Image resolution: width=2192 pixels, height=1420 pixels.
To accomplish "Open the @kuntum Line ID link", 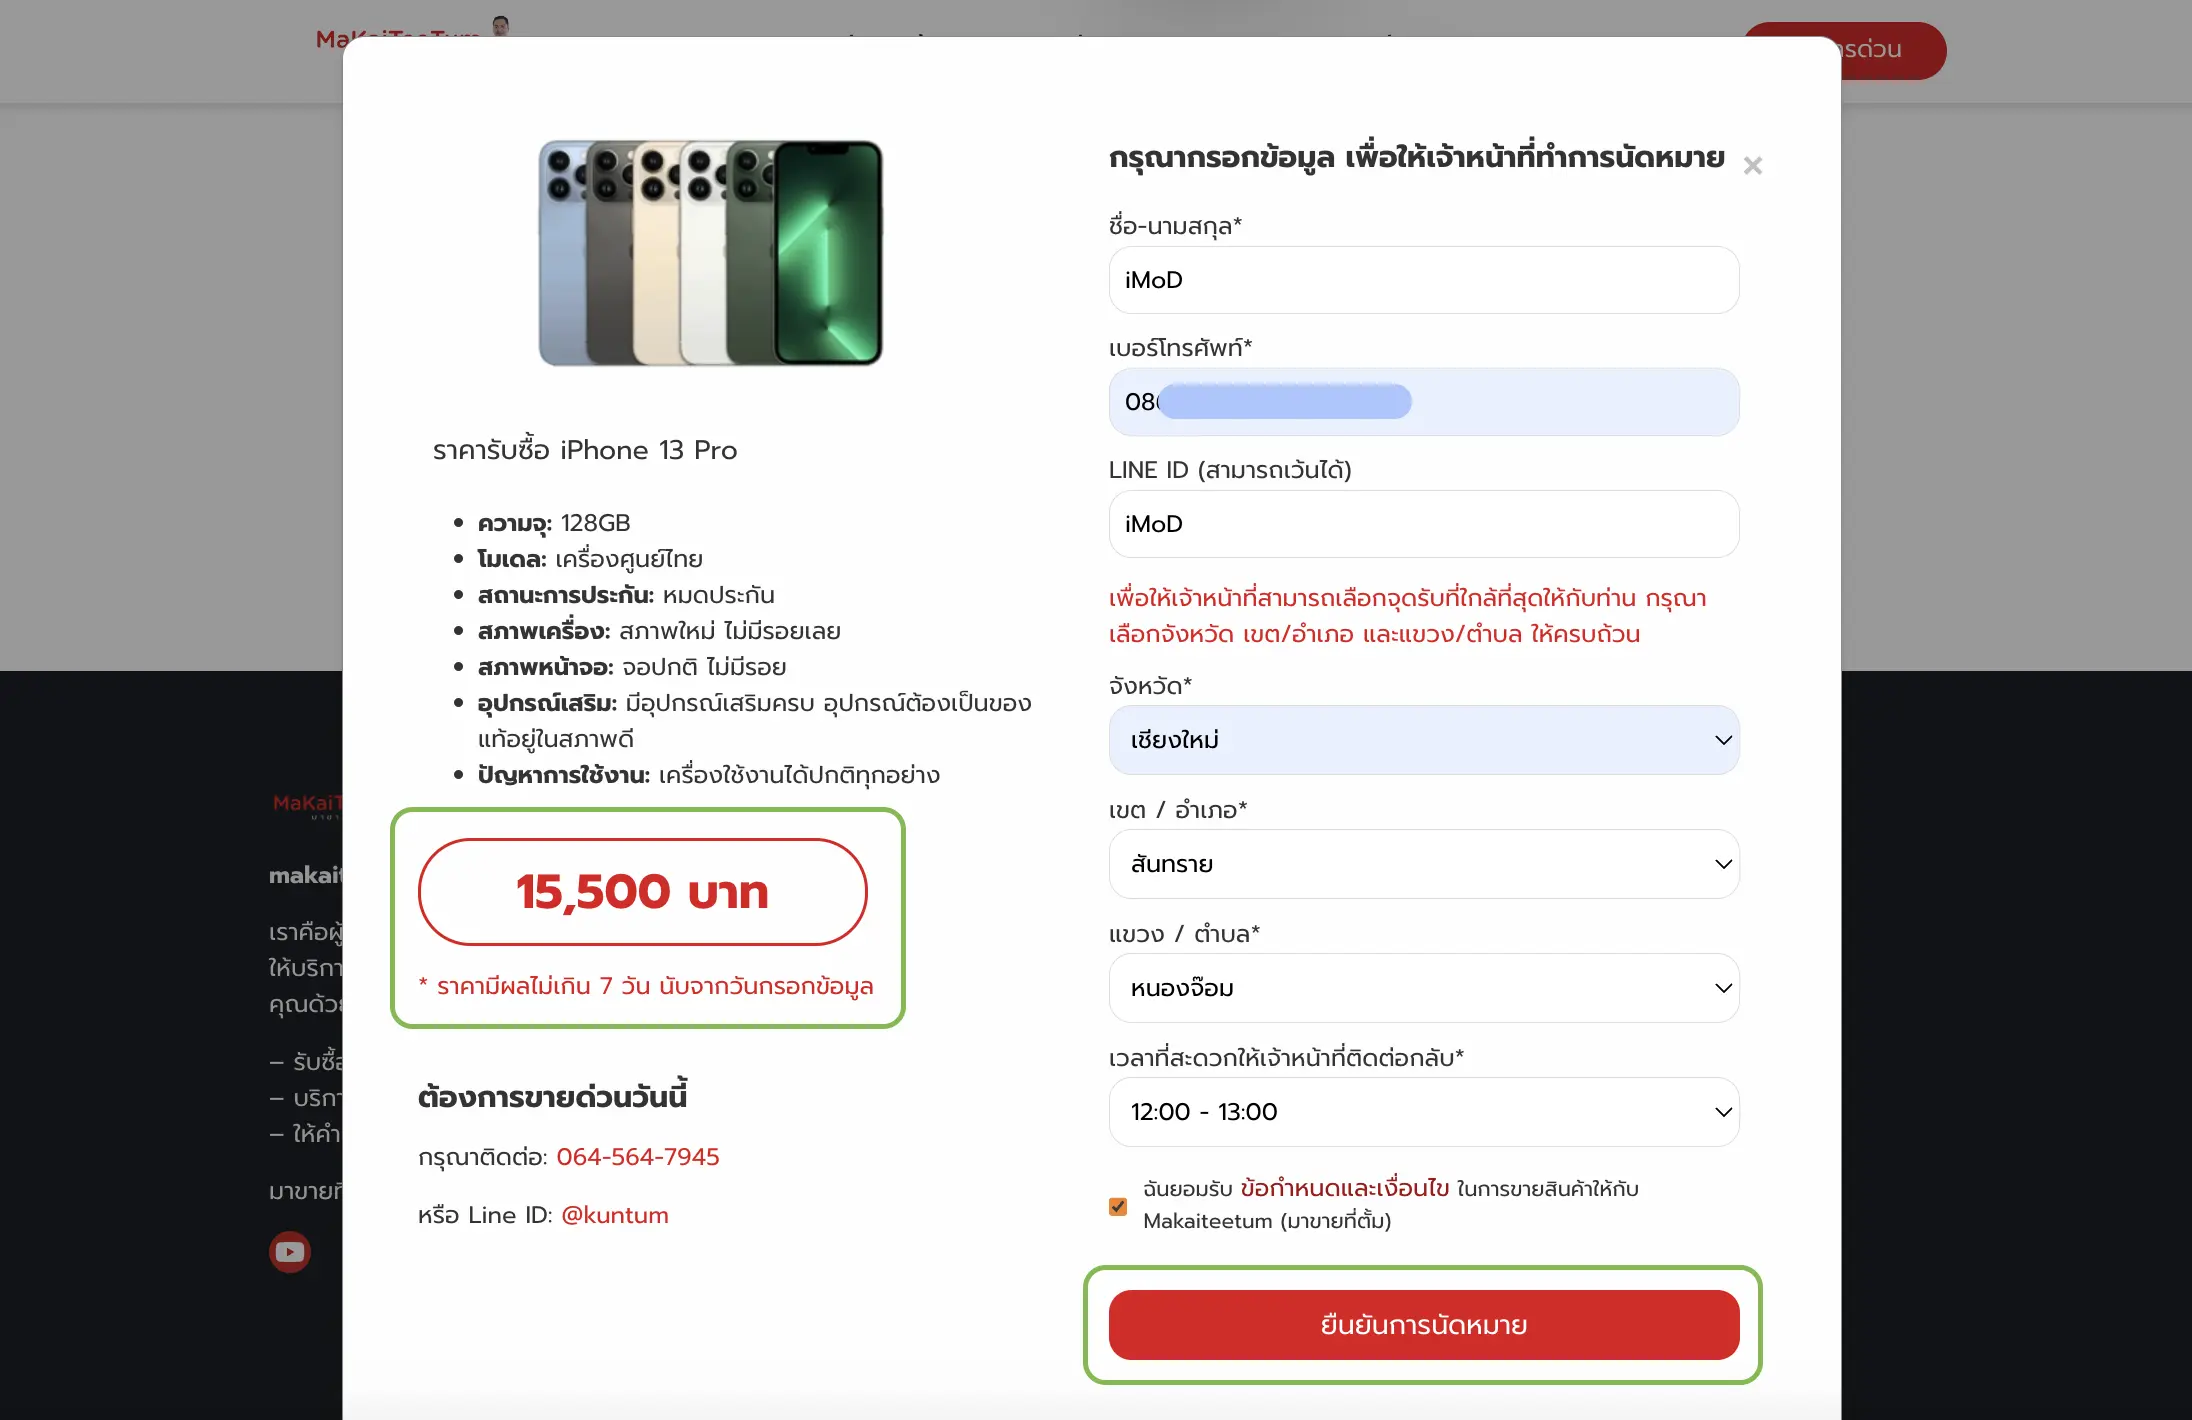I will (615, 1215).
